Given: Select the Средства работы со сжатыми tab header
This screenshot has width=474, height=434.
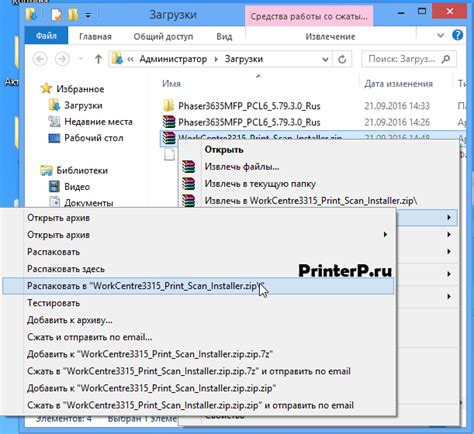Looking at the screenshot, I should (x=309, y=16).
